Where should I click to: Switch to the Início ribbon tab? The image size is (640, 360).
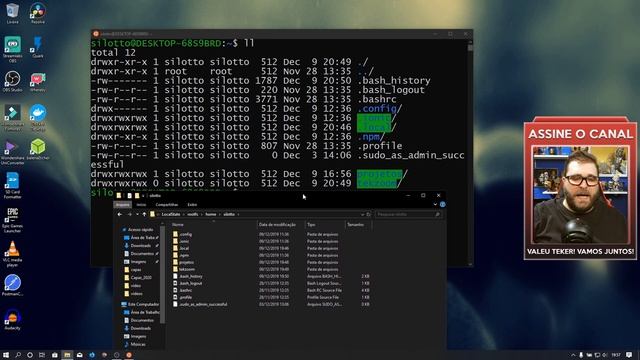pos(141,204)
